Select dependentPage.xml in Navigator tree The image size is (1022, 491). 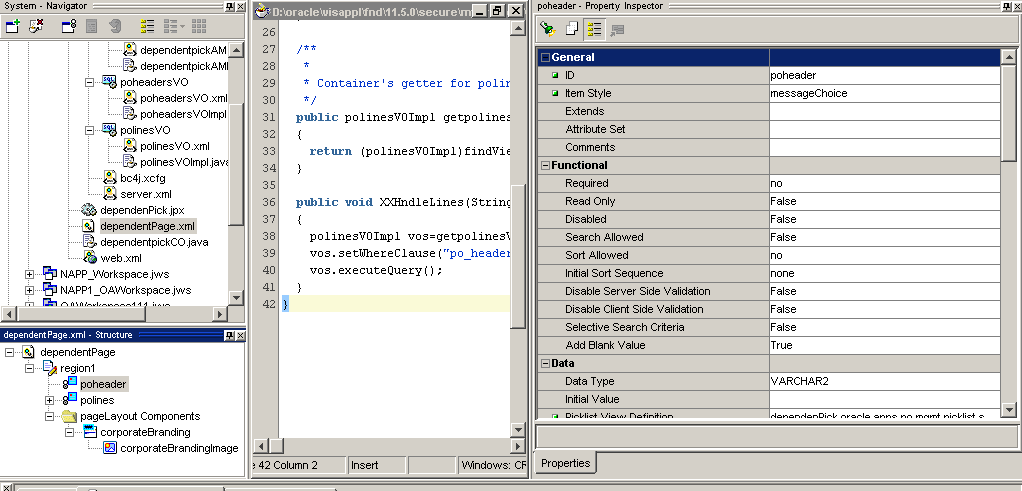click(147, 226)
